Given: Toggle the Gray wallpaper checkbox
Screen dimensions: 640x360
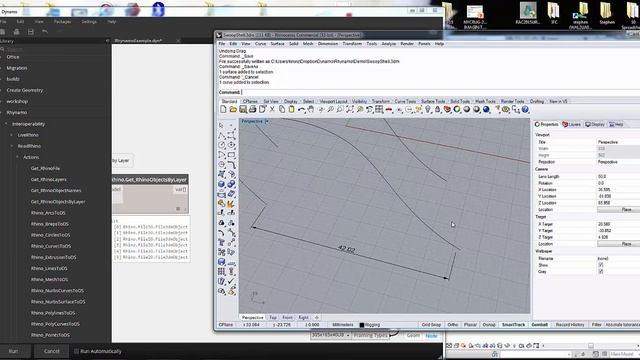Looking at the screenshot, I should (x=601, y=271).
